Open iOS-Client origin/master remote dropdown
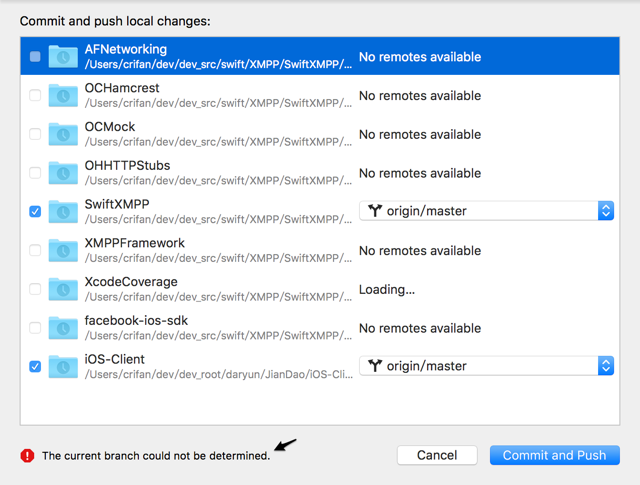The width and height of the screenshot is (640, 485). [486, 366]
